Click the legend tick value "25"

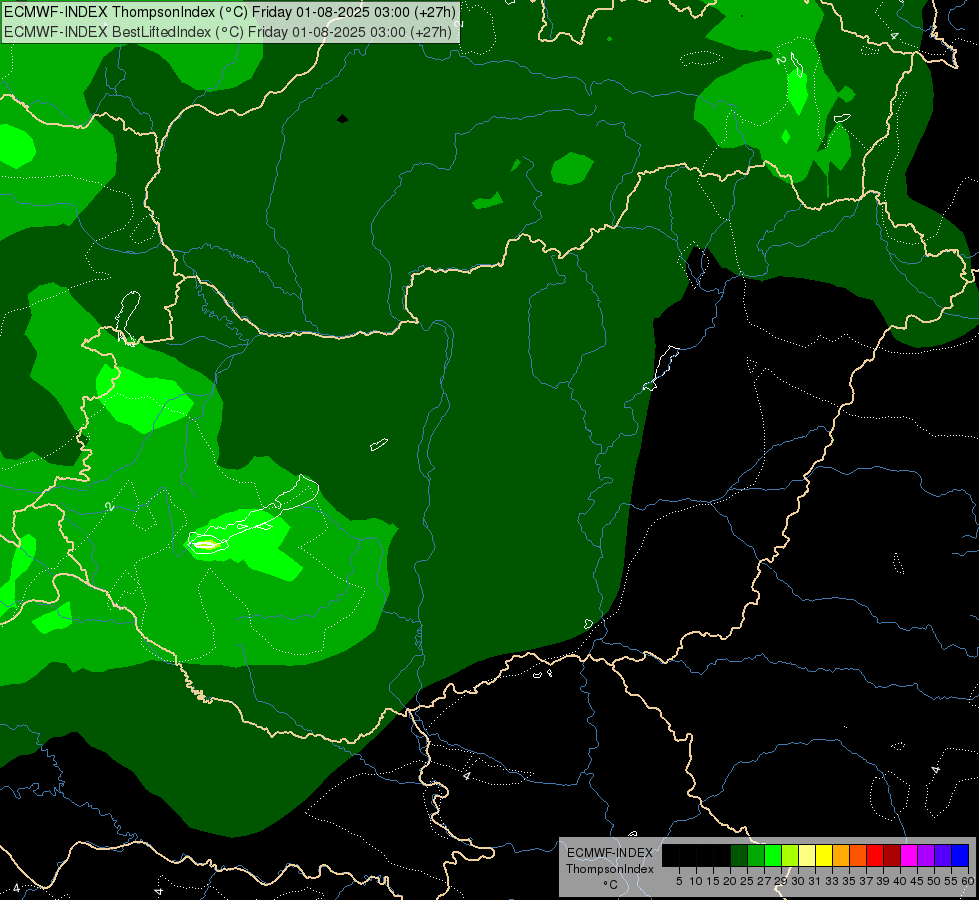(x=747, y=881)
